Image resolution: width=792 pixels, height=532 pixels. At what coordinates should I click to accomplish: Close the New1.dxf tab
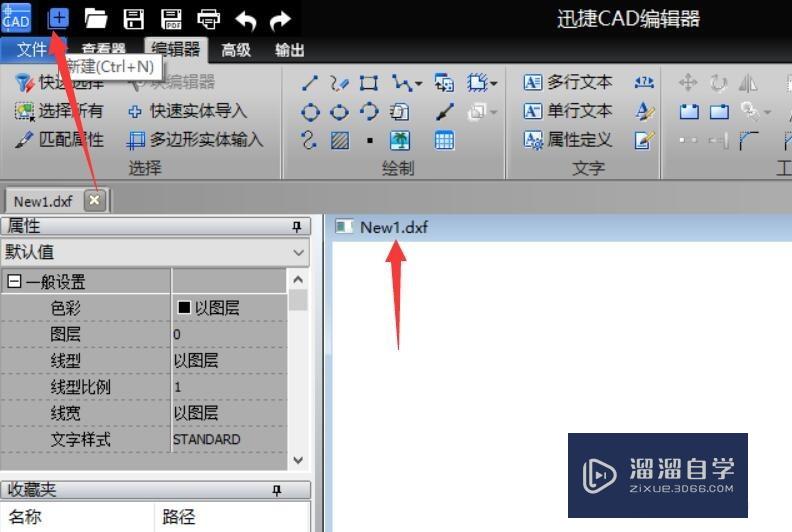click(x=94, y=201)
